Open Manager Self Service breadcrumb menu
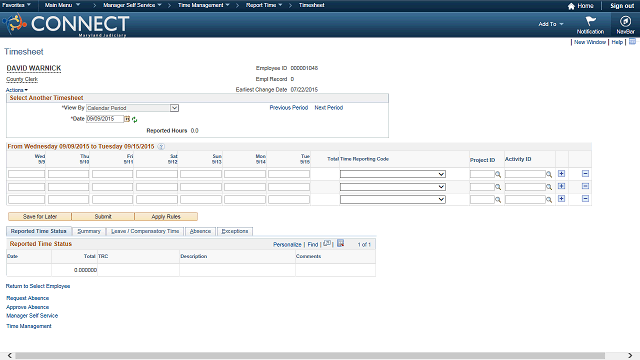640x360 pixels. pyautogui.click(x=132, y=5)
